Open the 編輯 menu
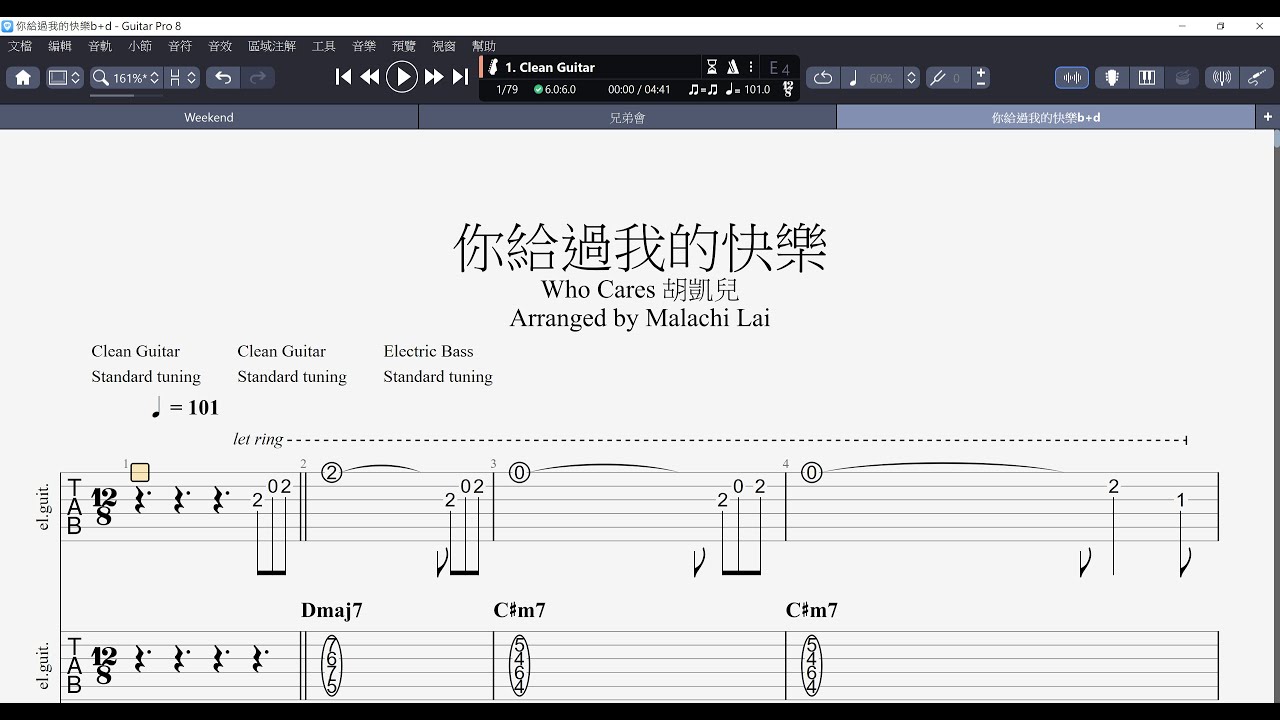The width and height of the screenshot is (1280, 720). coord(60,46)
